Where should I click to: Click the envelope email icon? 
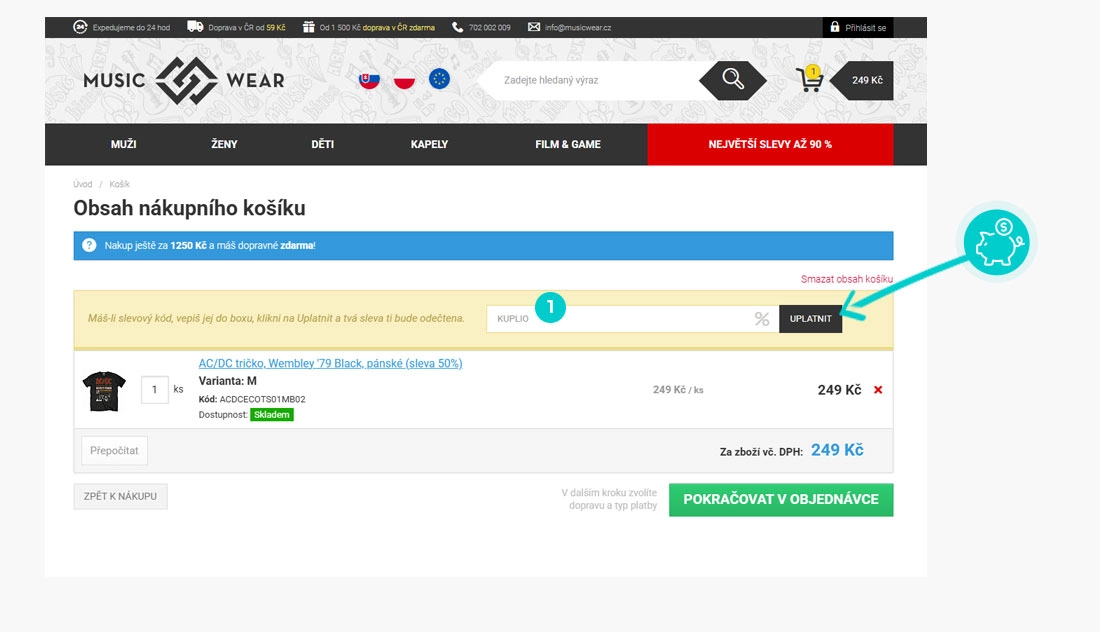(534, 27)
